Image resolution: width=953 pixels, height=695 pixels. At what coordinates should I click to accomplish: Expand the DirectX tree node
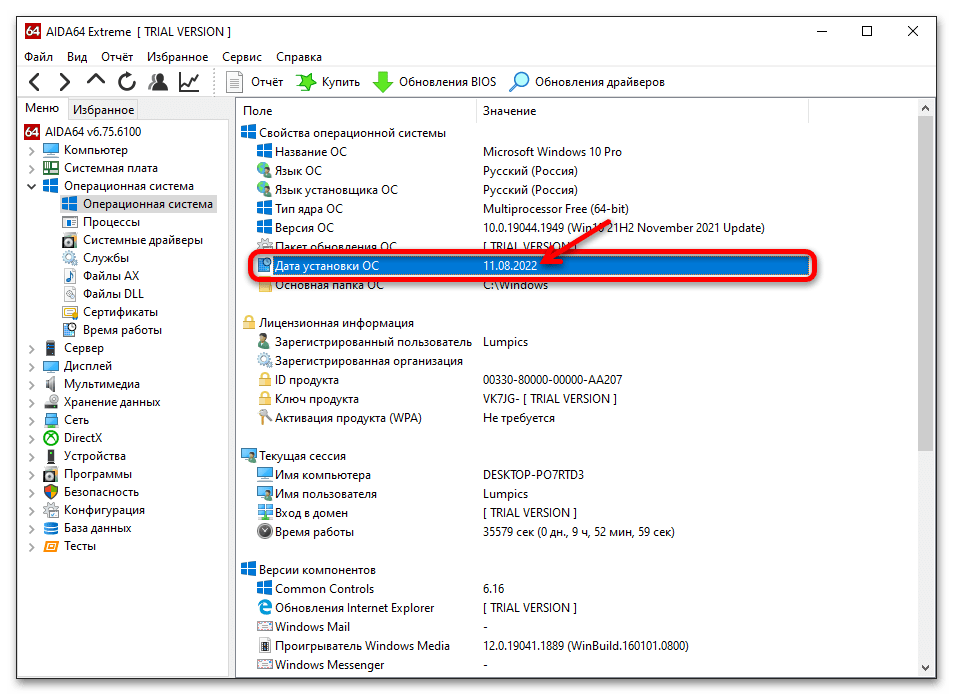32,439
